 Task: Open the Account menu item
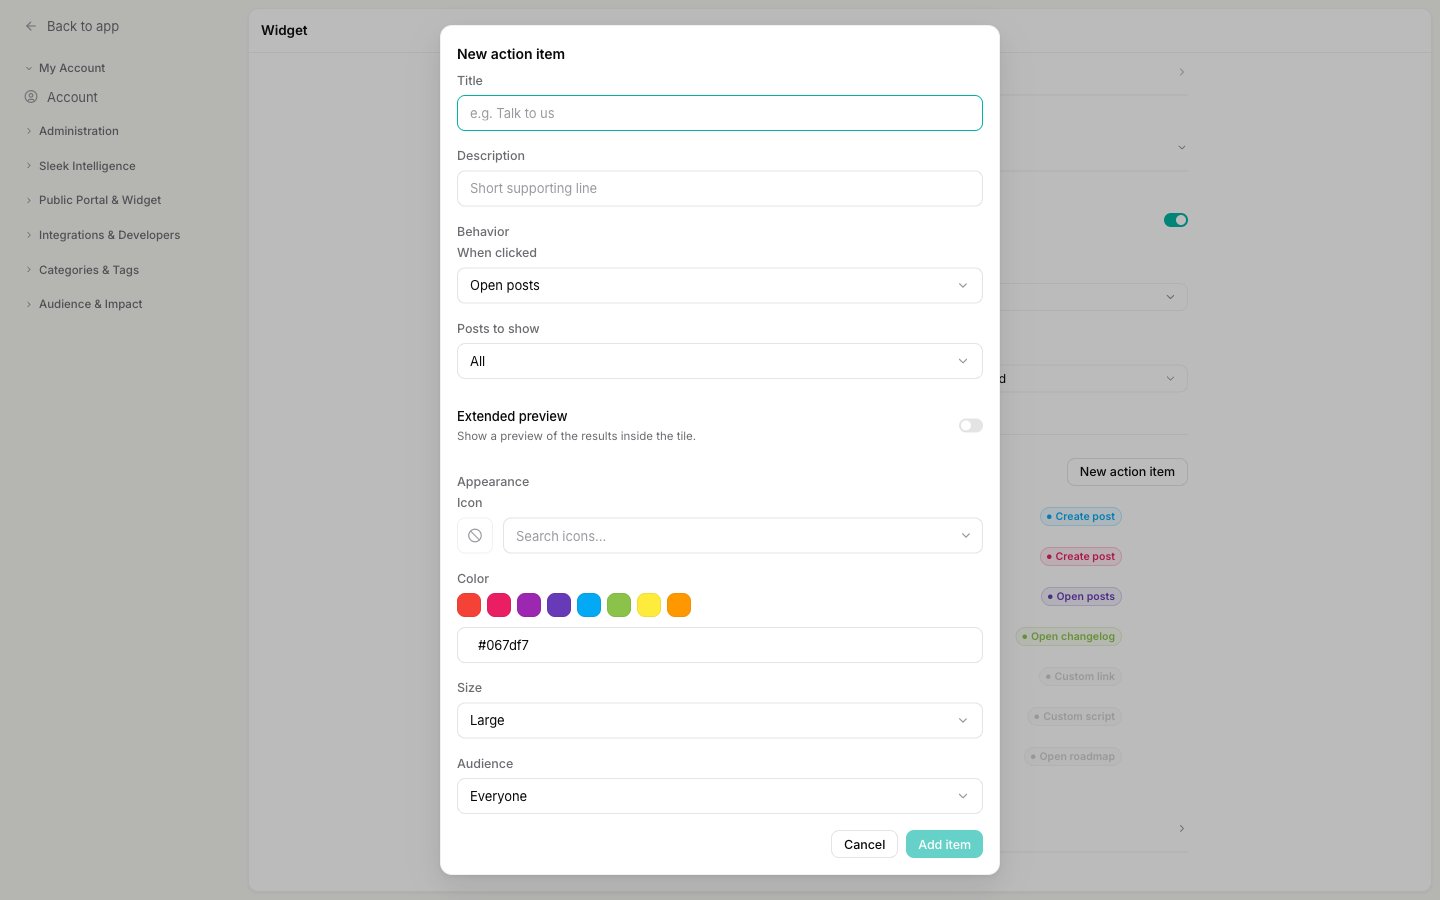point(72,97)
